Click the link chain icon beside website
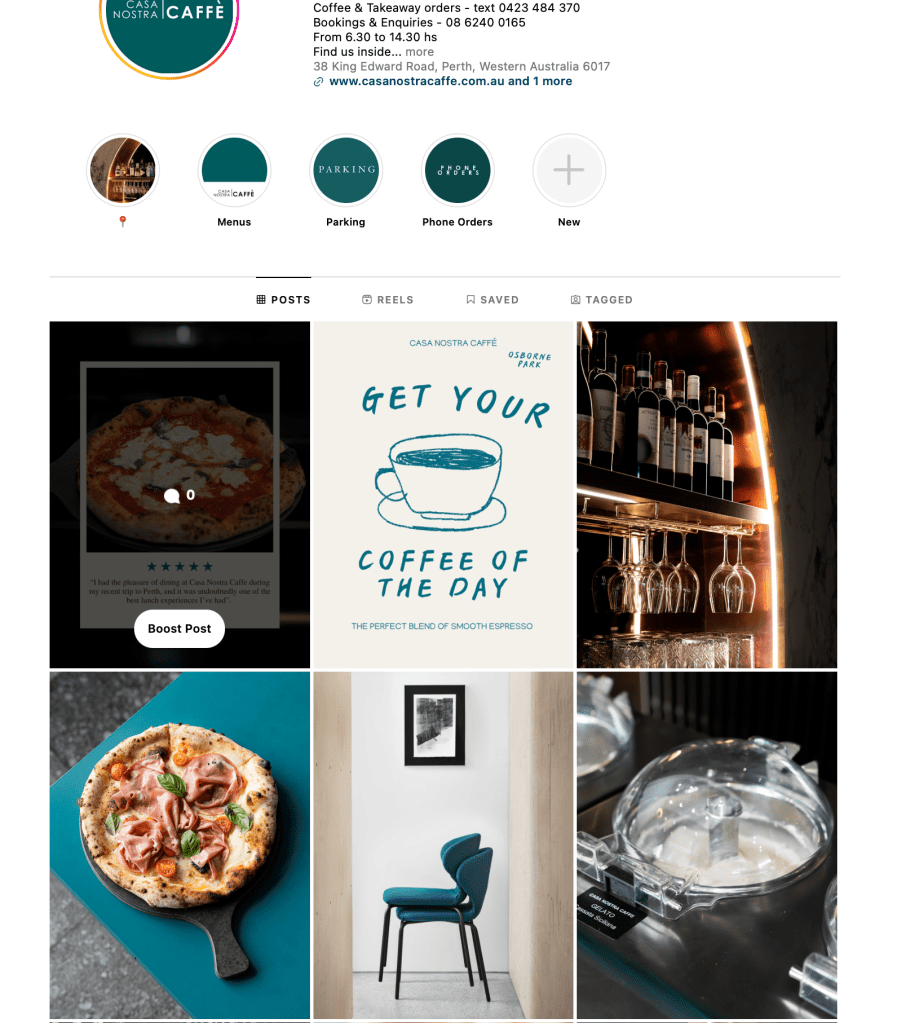Image resolution: width=919 pixels, height=1023 pixels. pyautogui.click(x=318, y=82)
